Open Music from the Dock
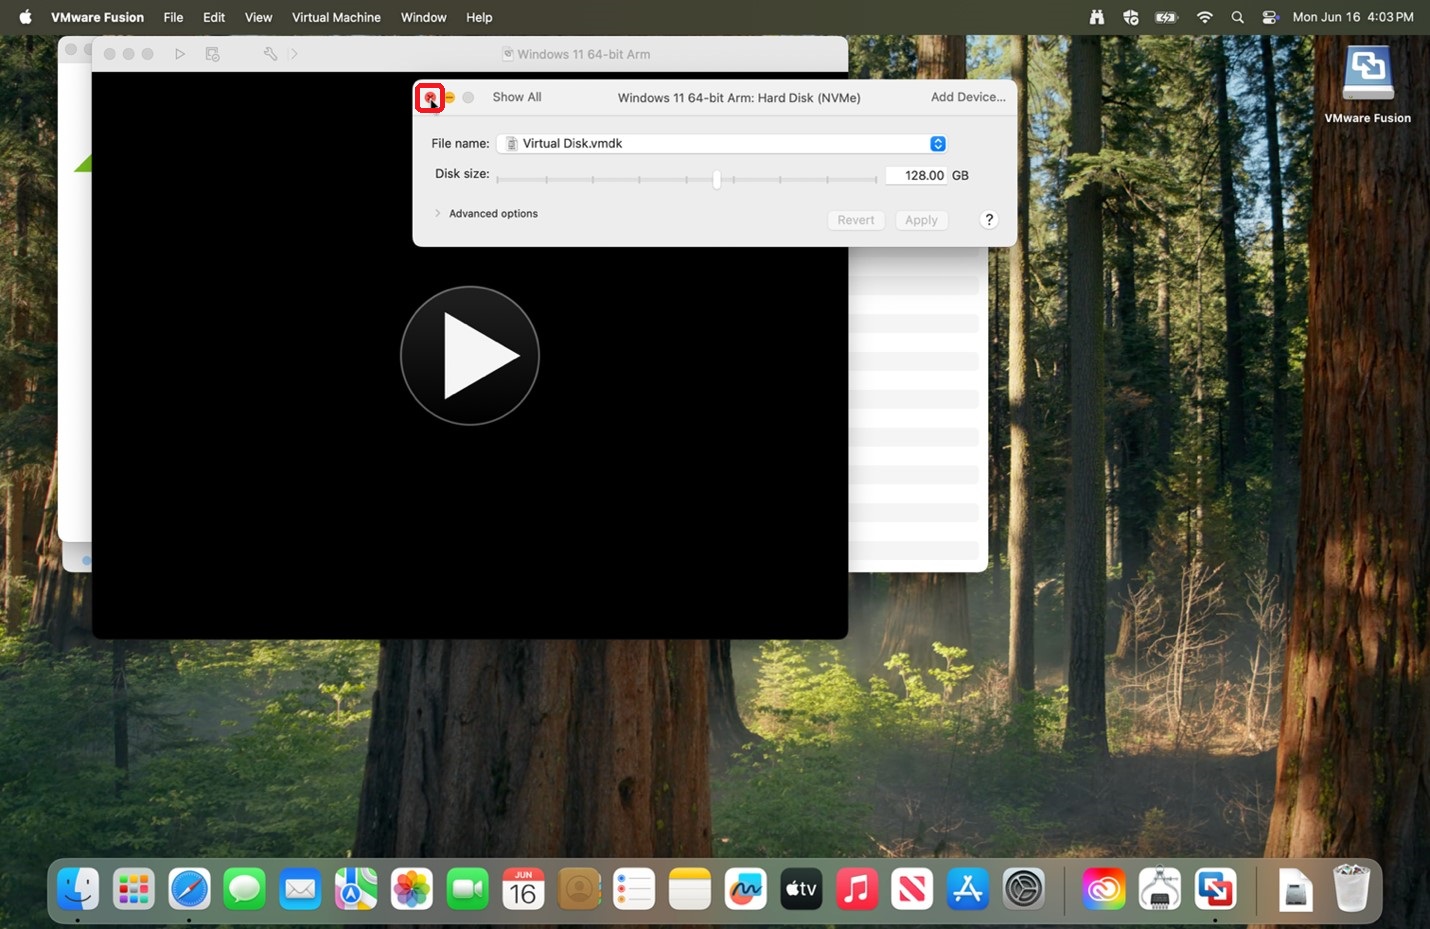Image resolution: width=1430 pixels, height=929 pixels. point(857,888)
